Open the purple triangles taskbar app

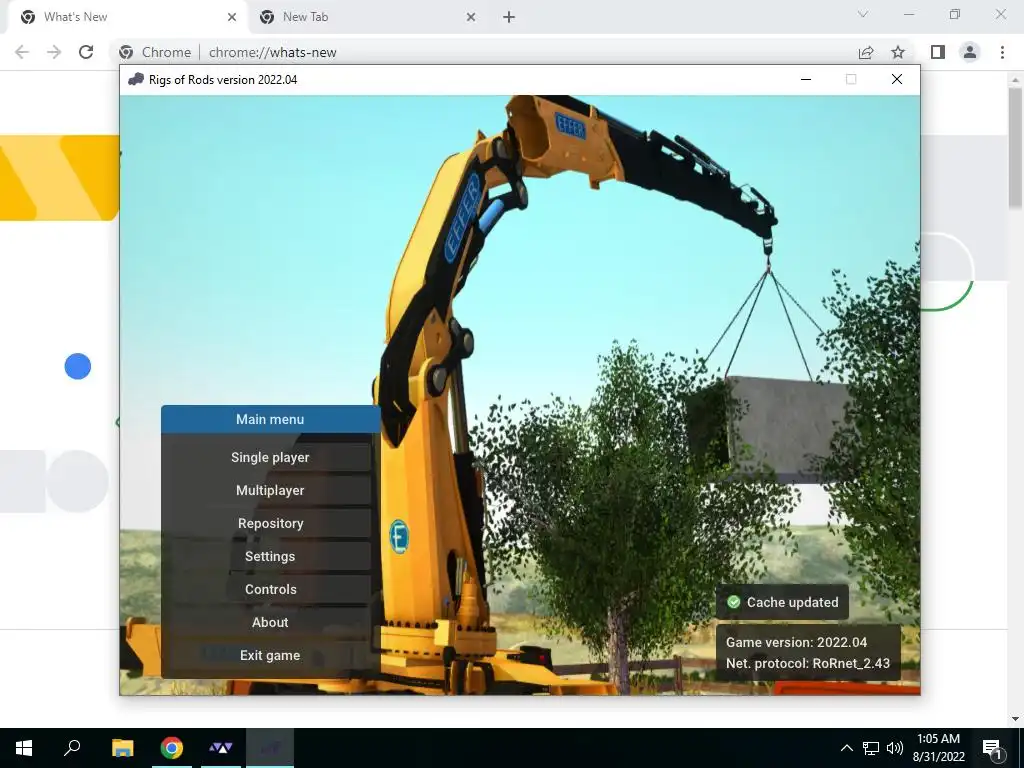[221, 748]
